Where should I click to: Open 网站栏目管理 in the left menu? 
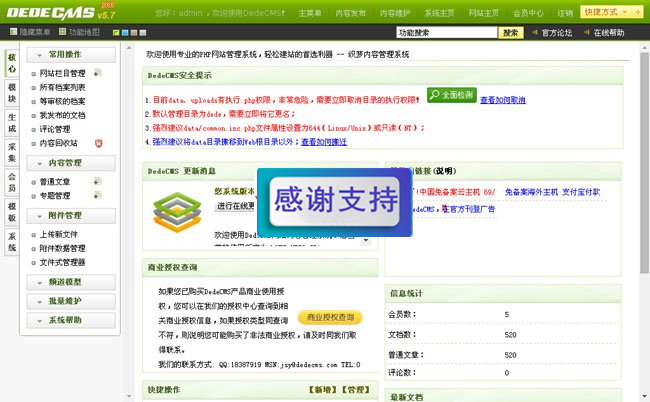63,73
